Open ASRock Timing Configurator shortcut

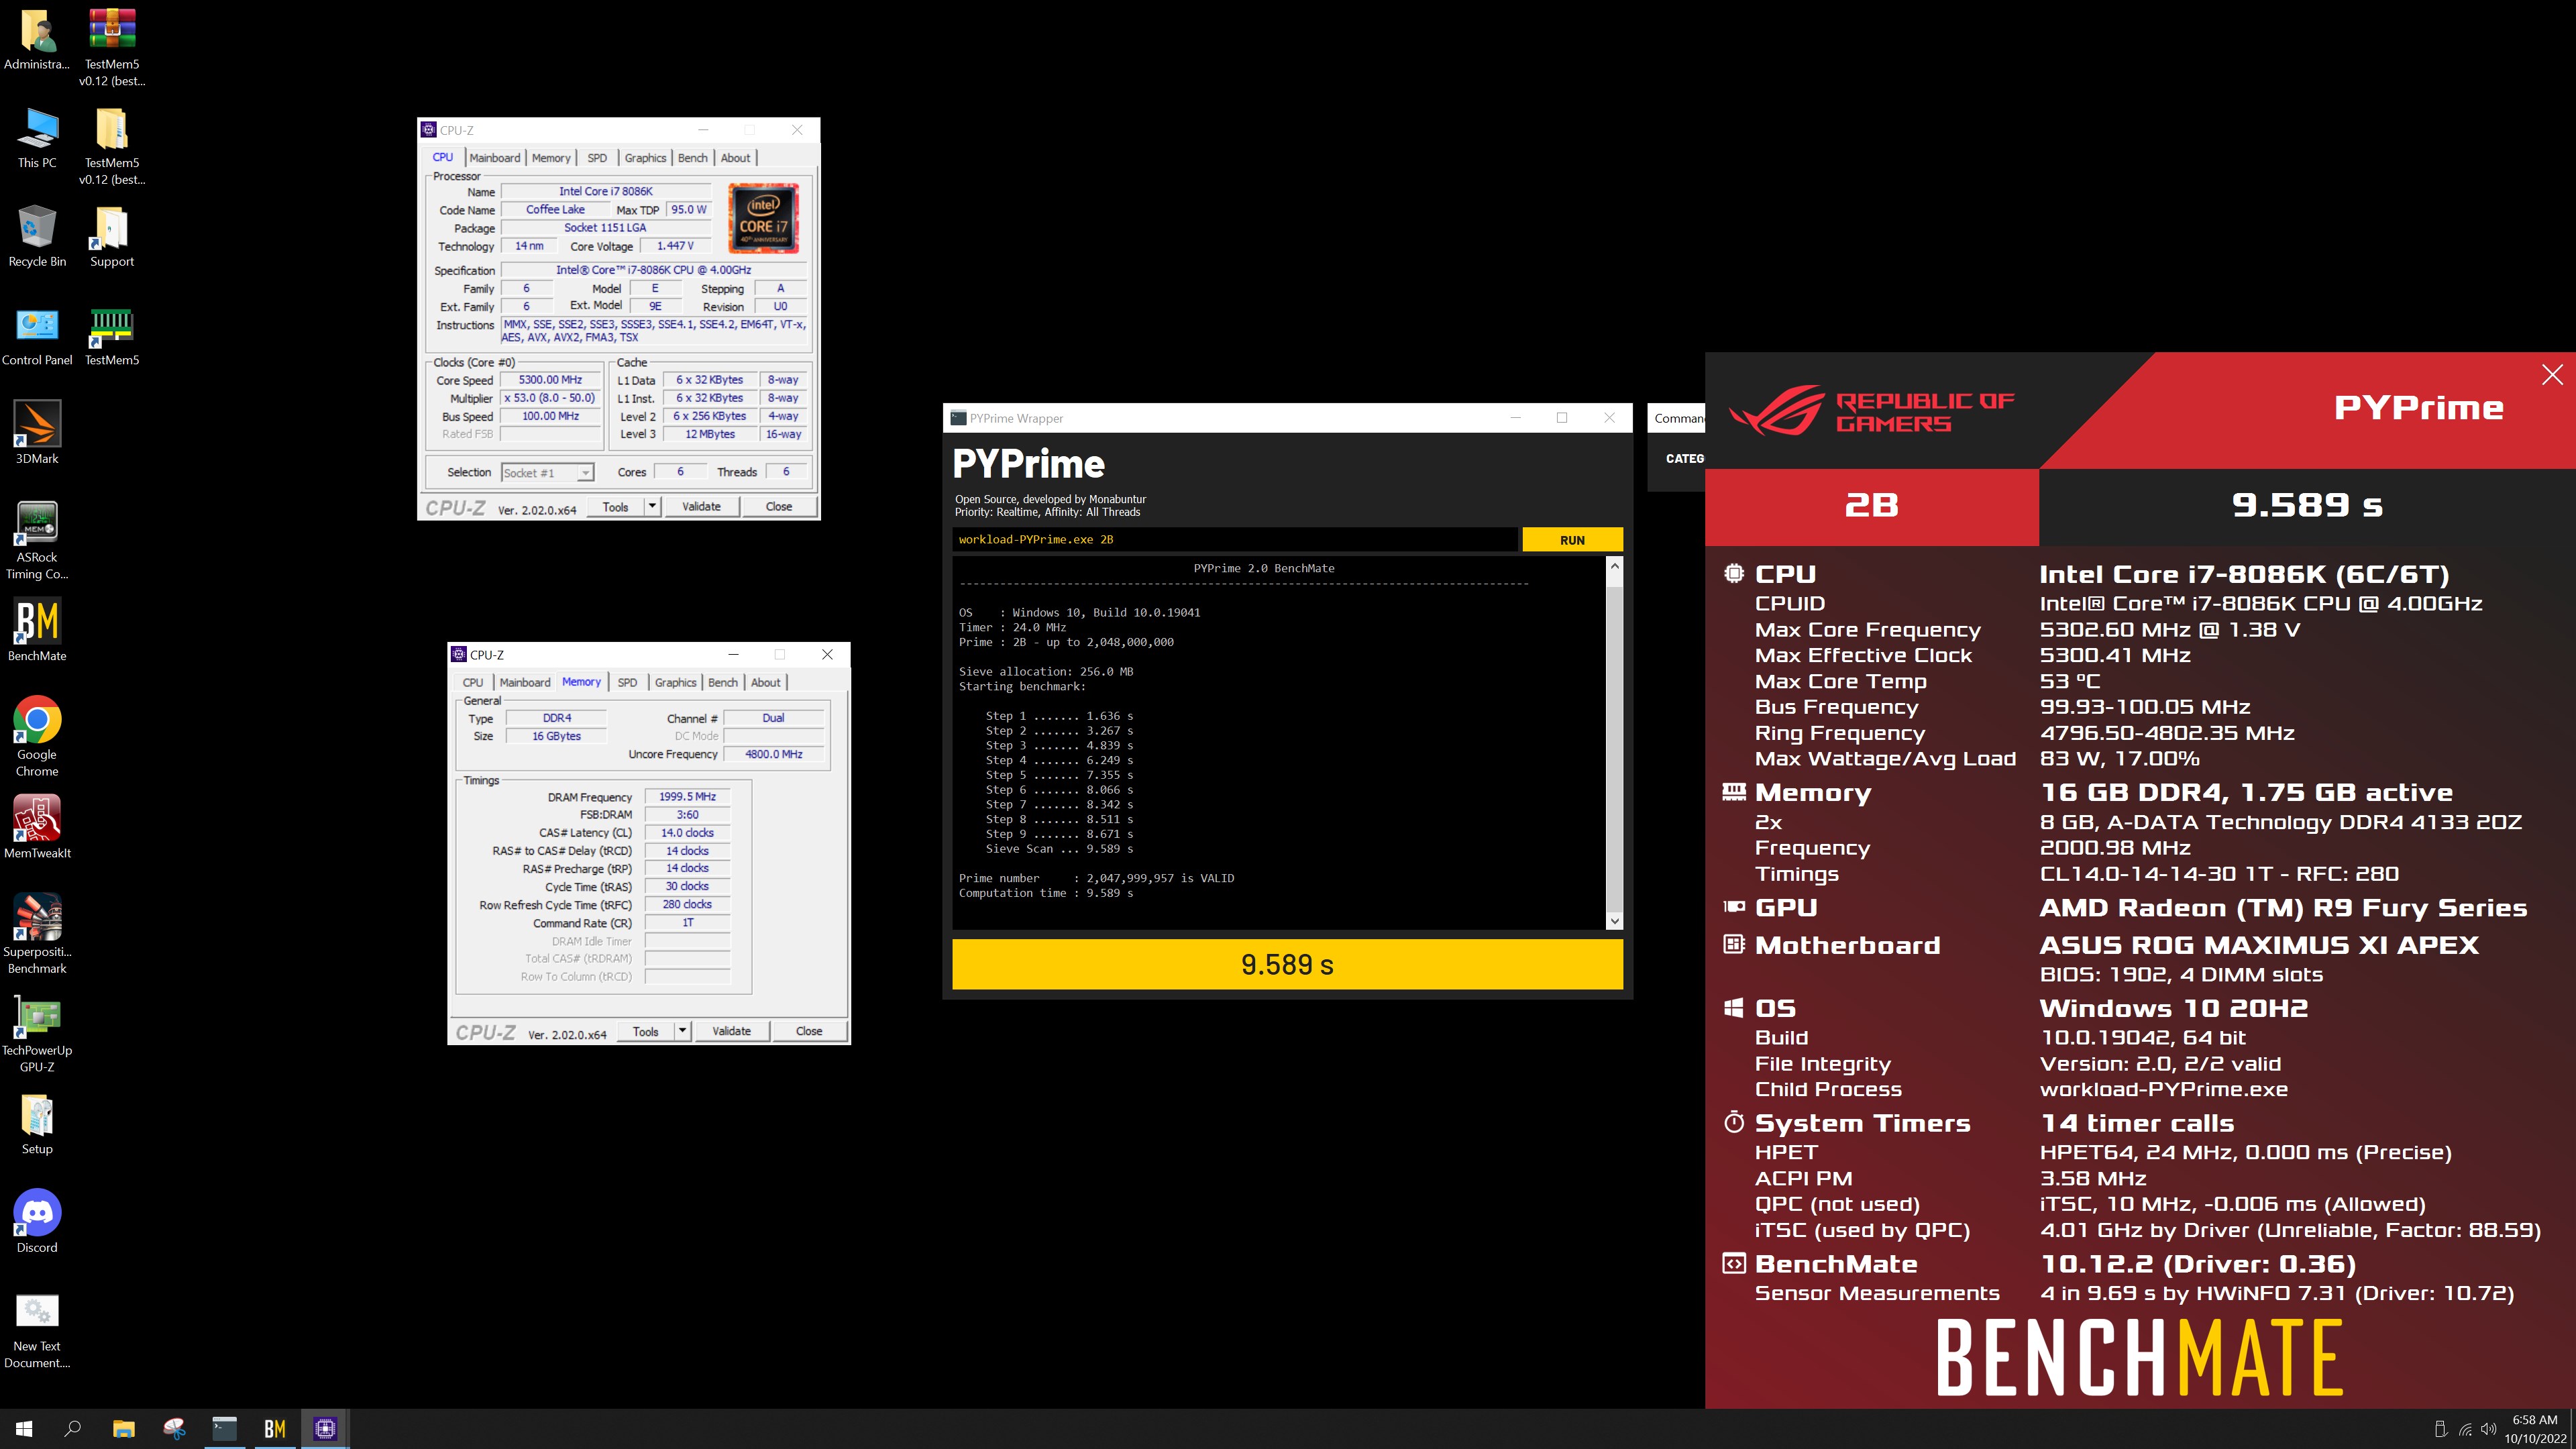coord(37,540)
